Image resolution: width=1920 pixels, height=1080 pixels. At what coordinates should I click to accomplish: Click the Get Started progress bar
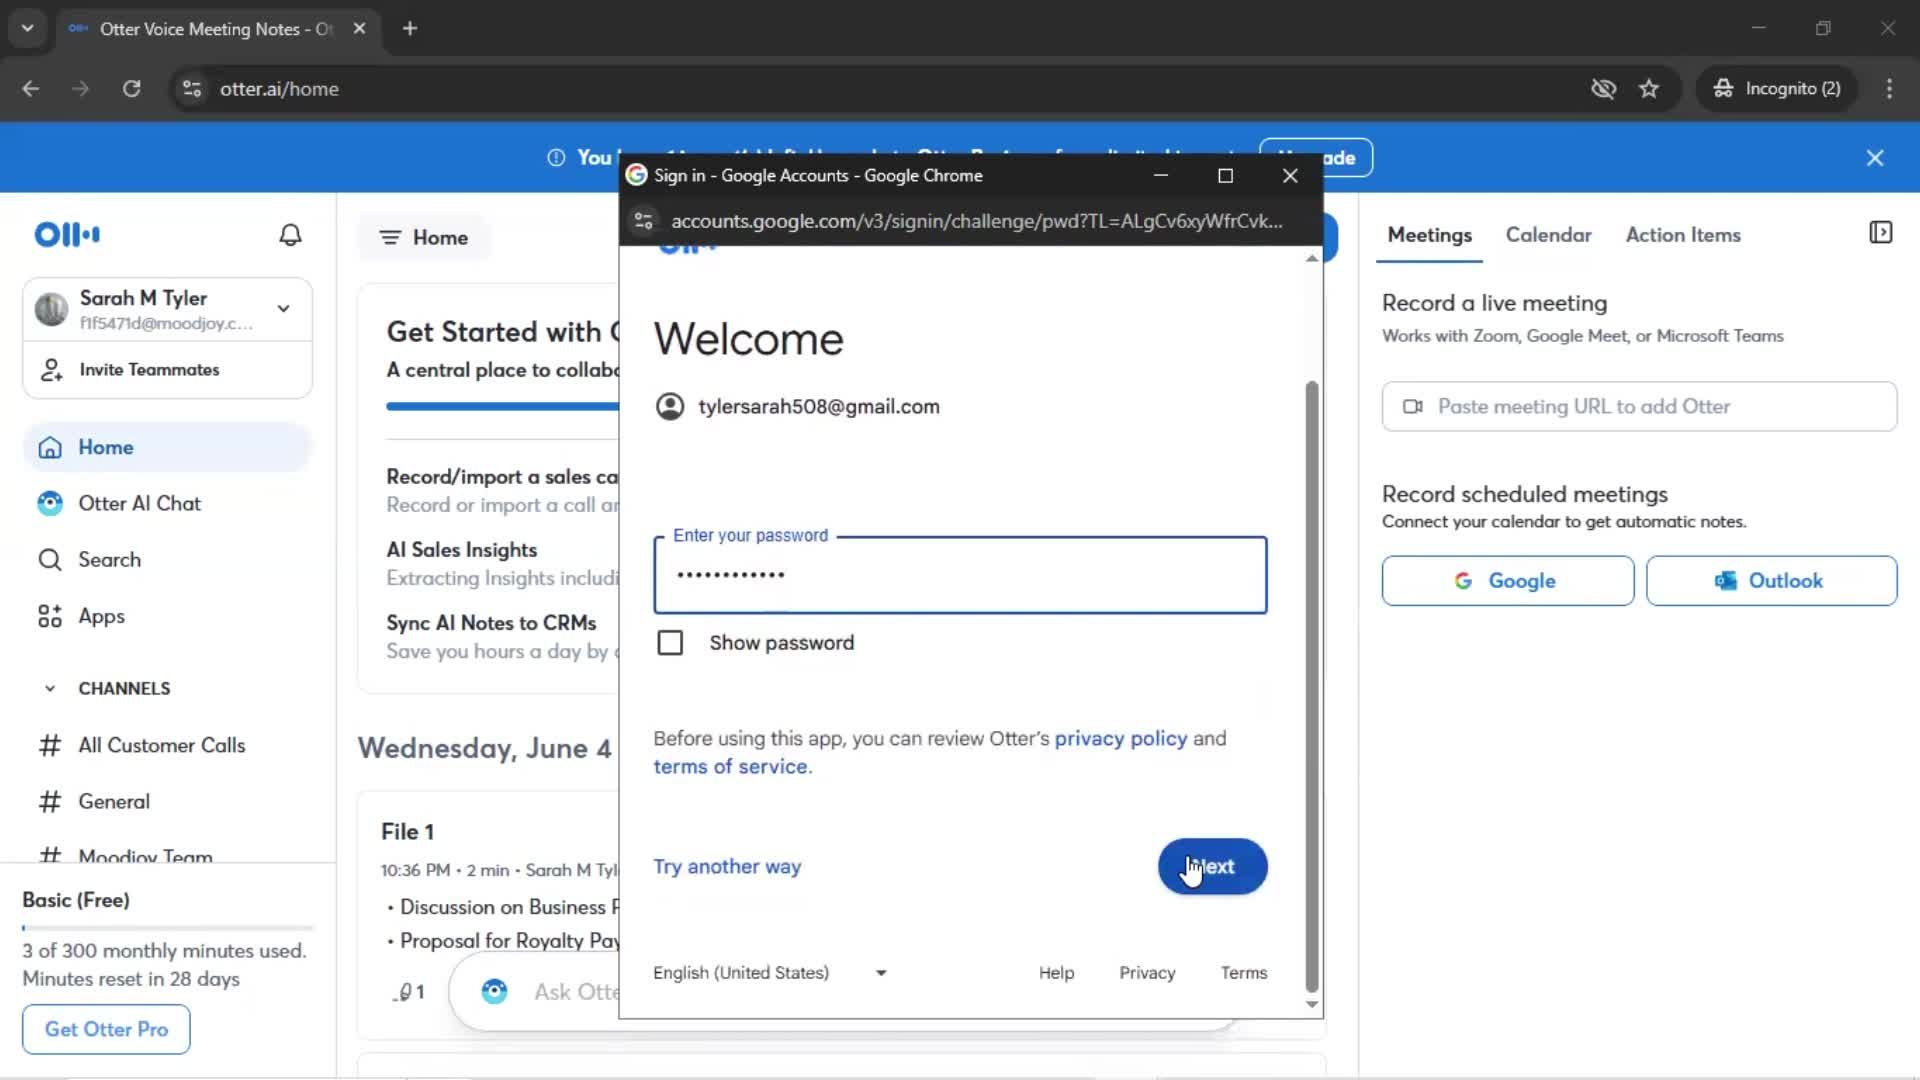[x=502, y=407]
